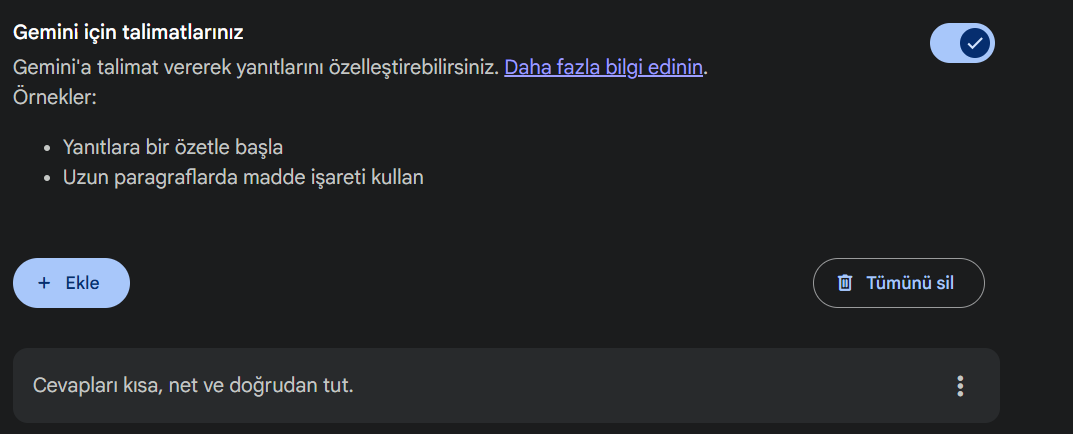This screenshot has height=434, width=1073.
Task: Click the "Gemini için talimatlarınız" heading
Action: coord(129,32)
